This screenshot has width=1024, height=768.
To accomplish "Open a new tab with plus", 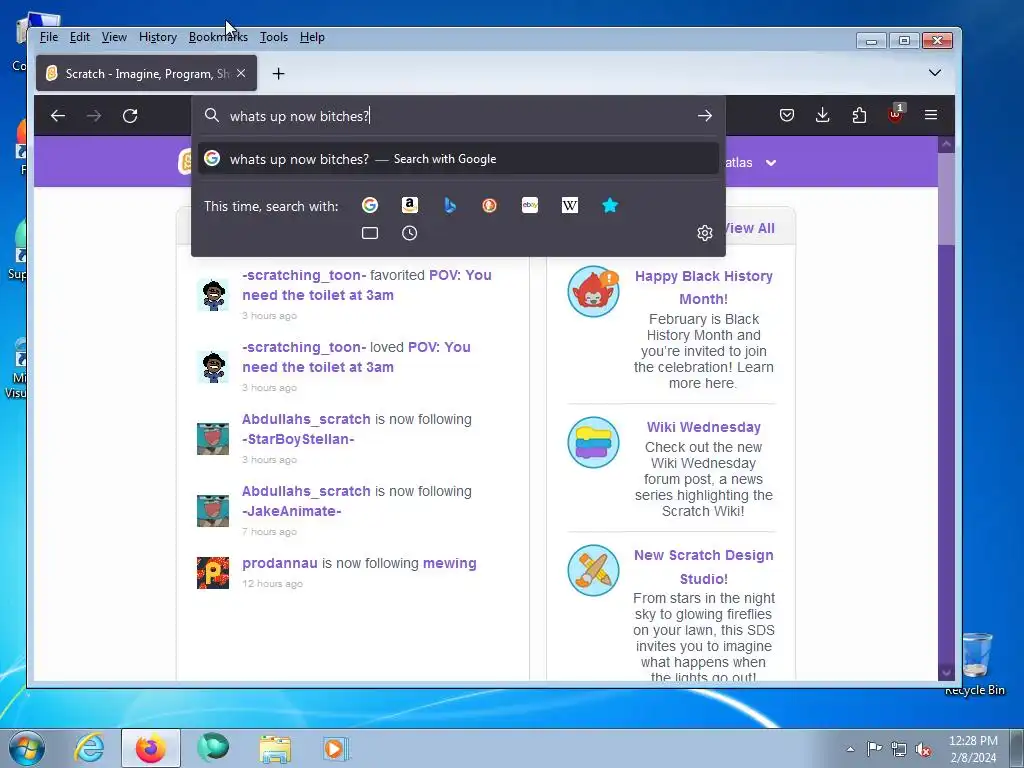I will click(278, 74).
